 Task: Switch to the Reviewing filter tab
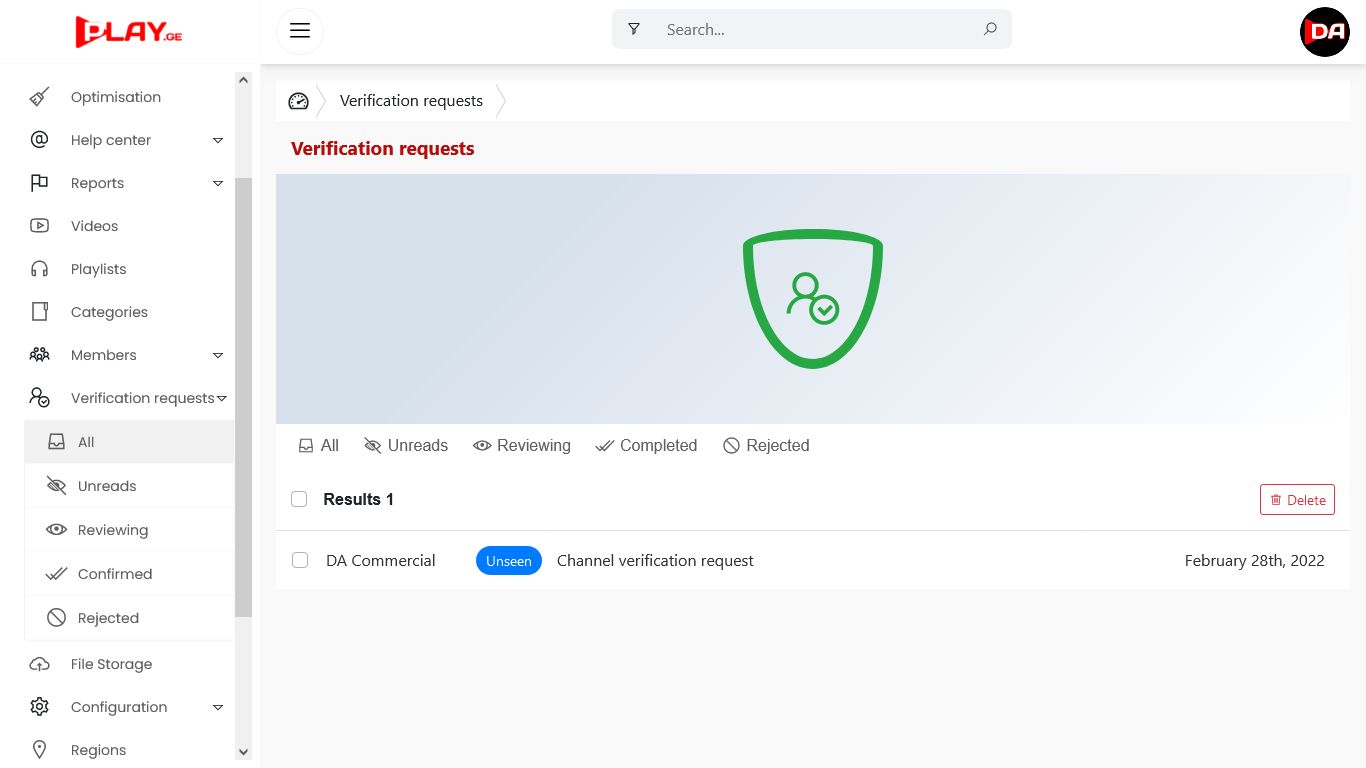(522, 446)
